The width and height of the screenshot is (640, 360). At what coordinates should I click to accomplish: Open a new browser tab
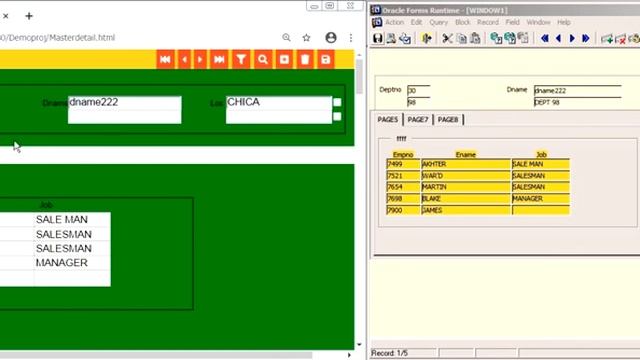[29, 16]
